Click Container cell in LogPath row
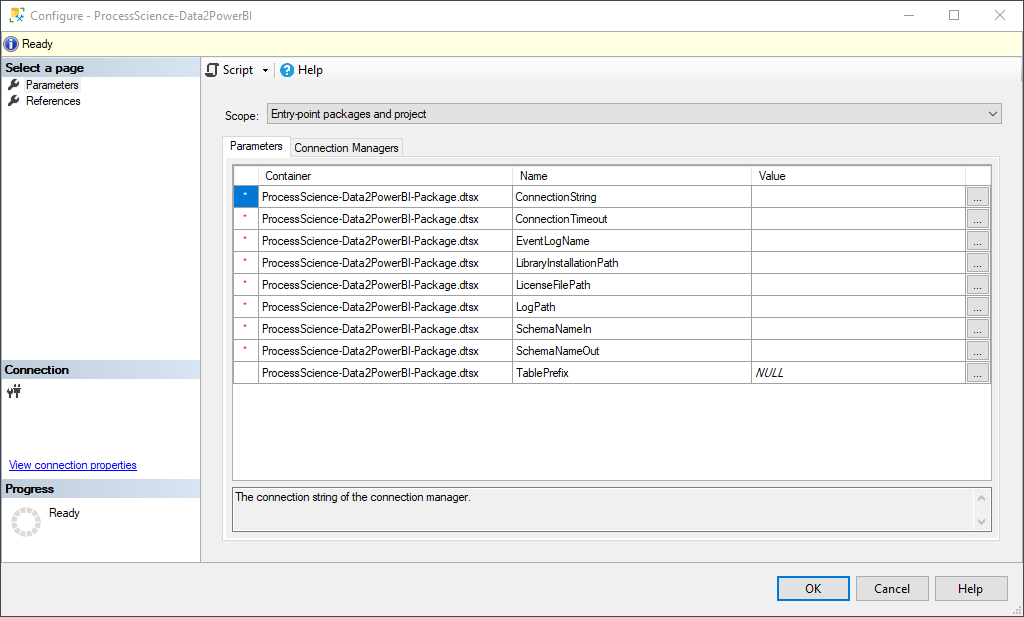Screen dimensions: 1024x617 [385, 307]
